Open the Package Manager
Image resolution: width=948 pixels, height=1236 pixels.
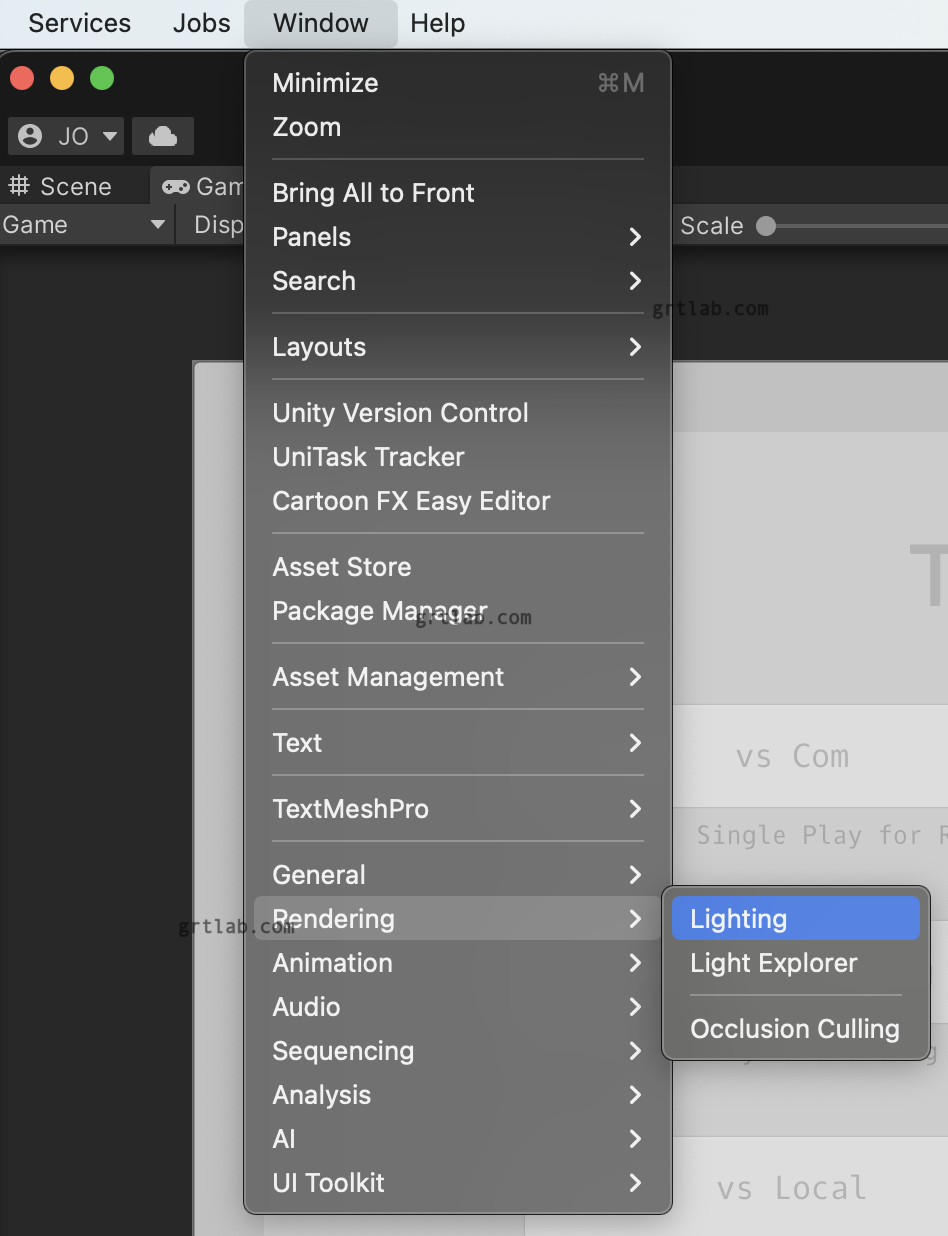[379, 611]
